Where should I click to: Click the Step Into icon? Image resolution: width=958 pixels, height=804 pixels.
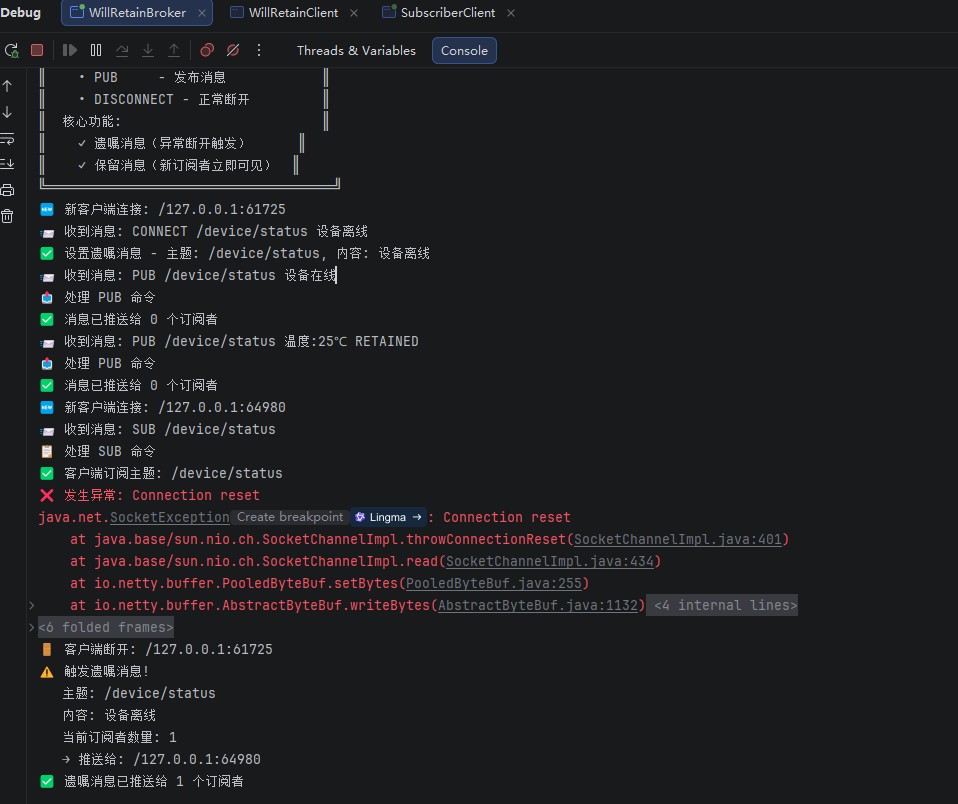(148, 50)
